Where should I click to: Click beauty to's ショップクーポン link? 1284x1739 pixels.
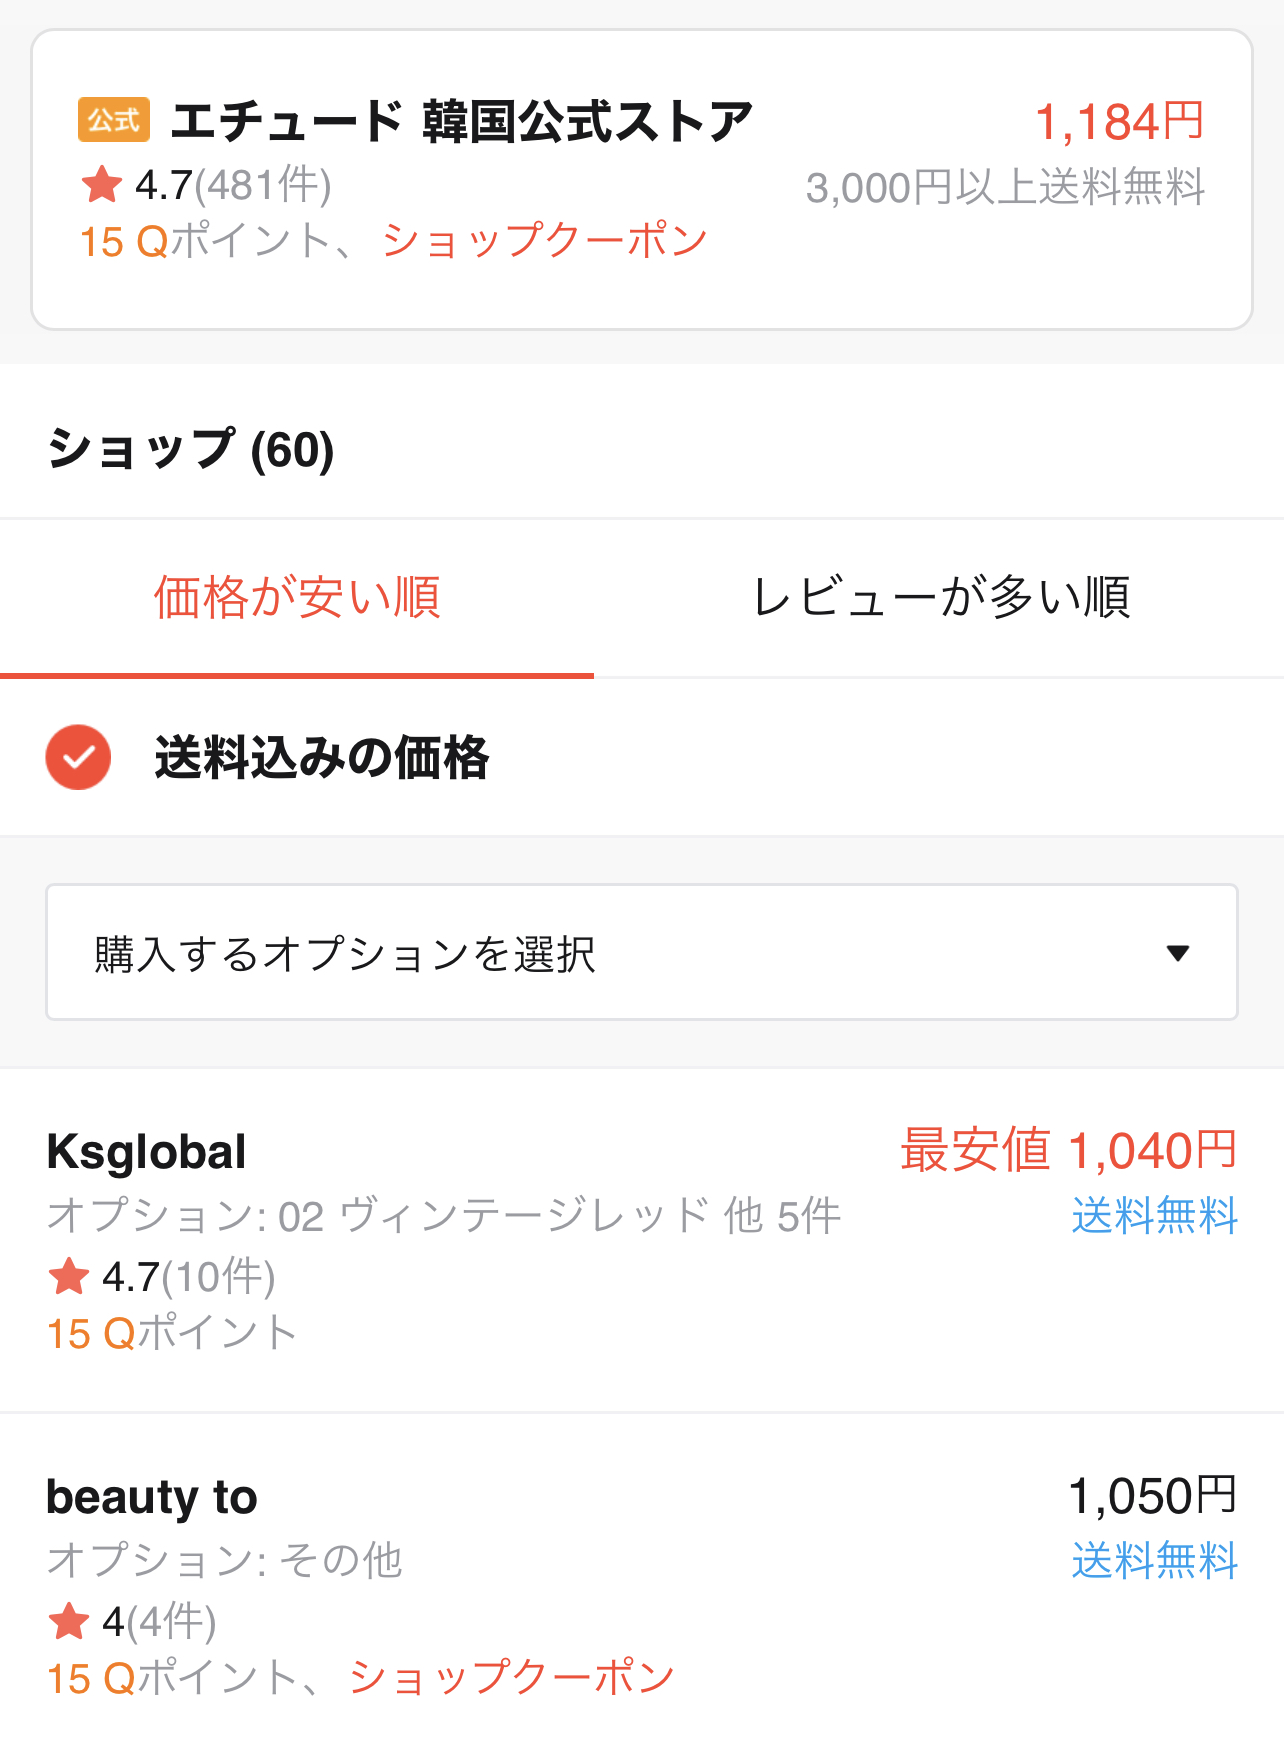tap(512, 1678)
